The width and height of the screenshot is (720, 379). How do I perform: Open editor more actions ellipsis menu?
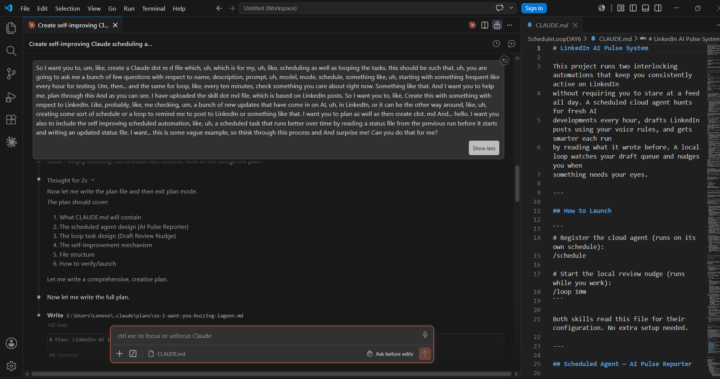coord(509,25)
